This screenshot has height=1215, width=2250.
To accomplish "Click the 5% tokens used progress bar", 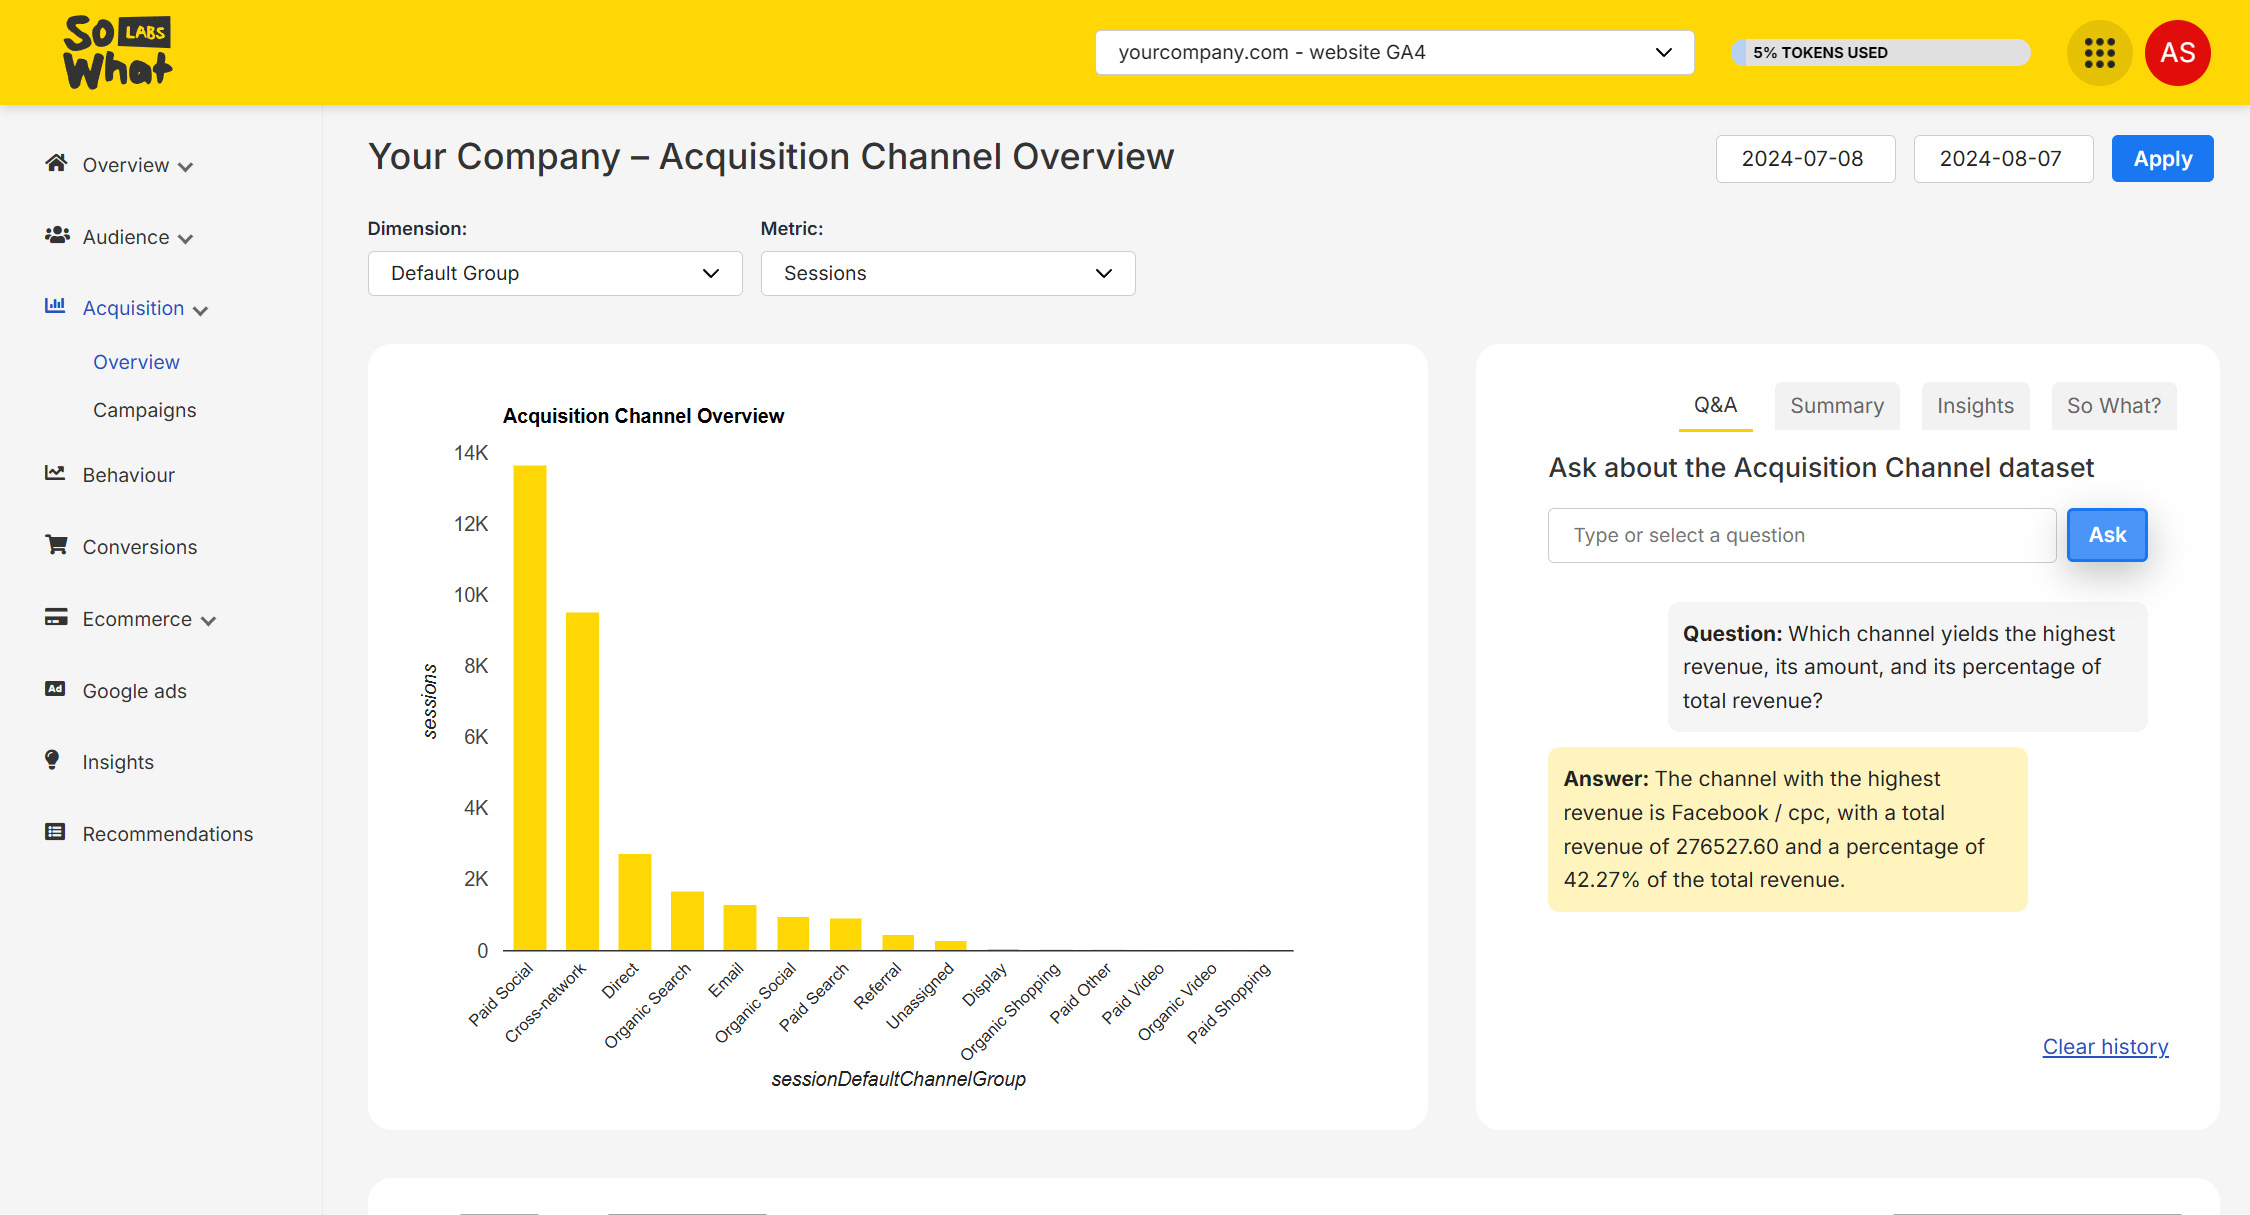I will 1880,52.
